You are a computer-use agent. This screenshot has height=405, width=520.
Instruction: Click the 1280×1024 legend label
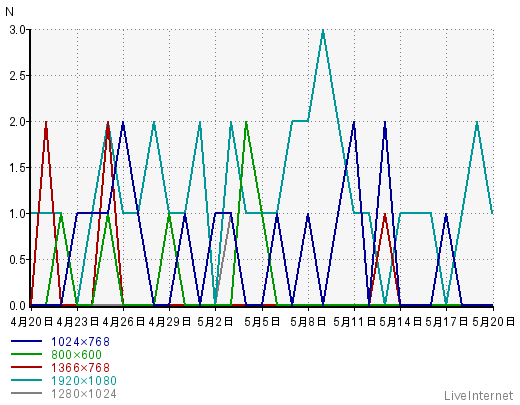[x=84, y=394]
